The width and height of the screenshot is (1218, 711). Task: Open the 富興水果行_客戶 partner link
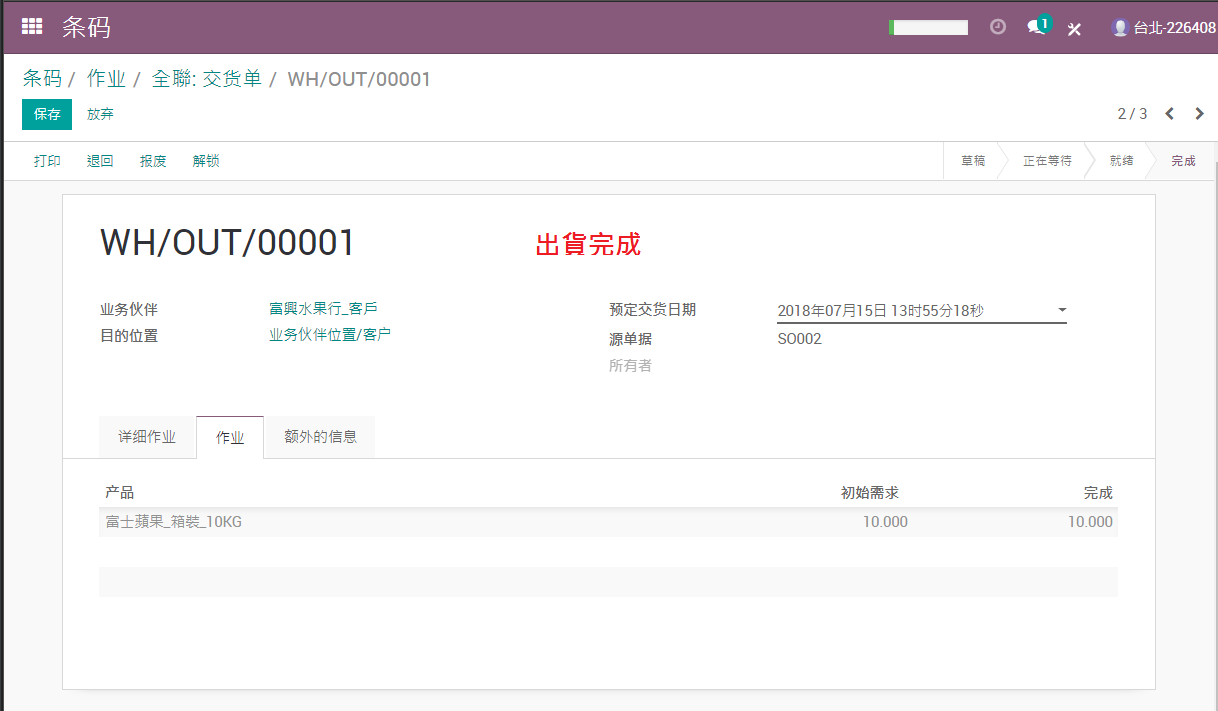[x=323, y=309]
